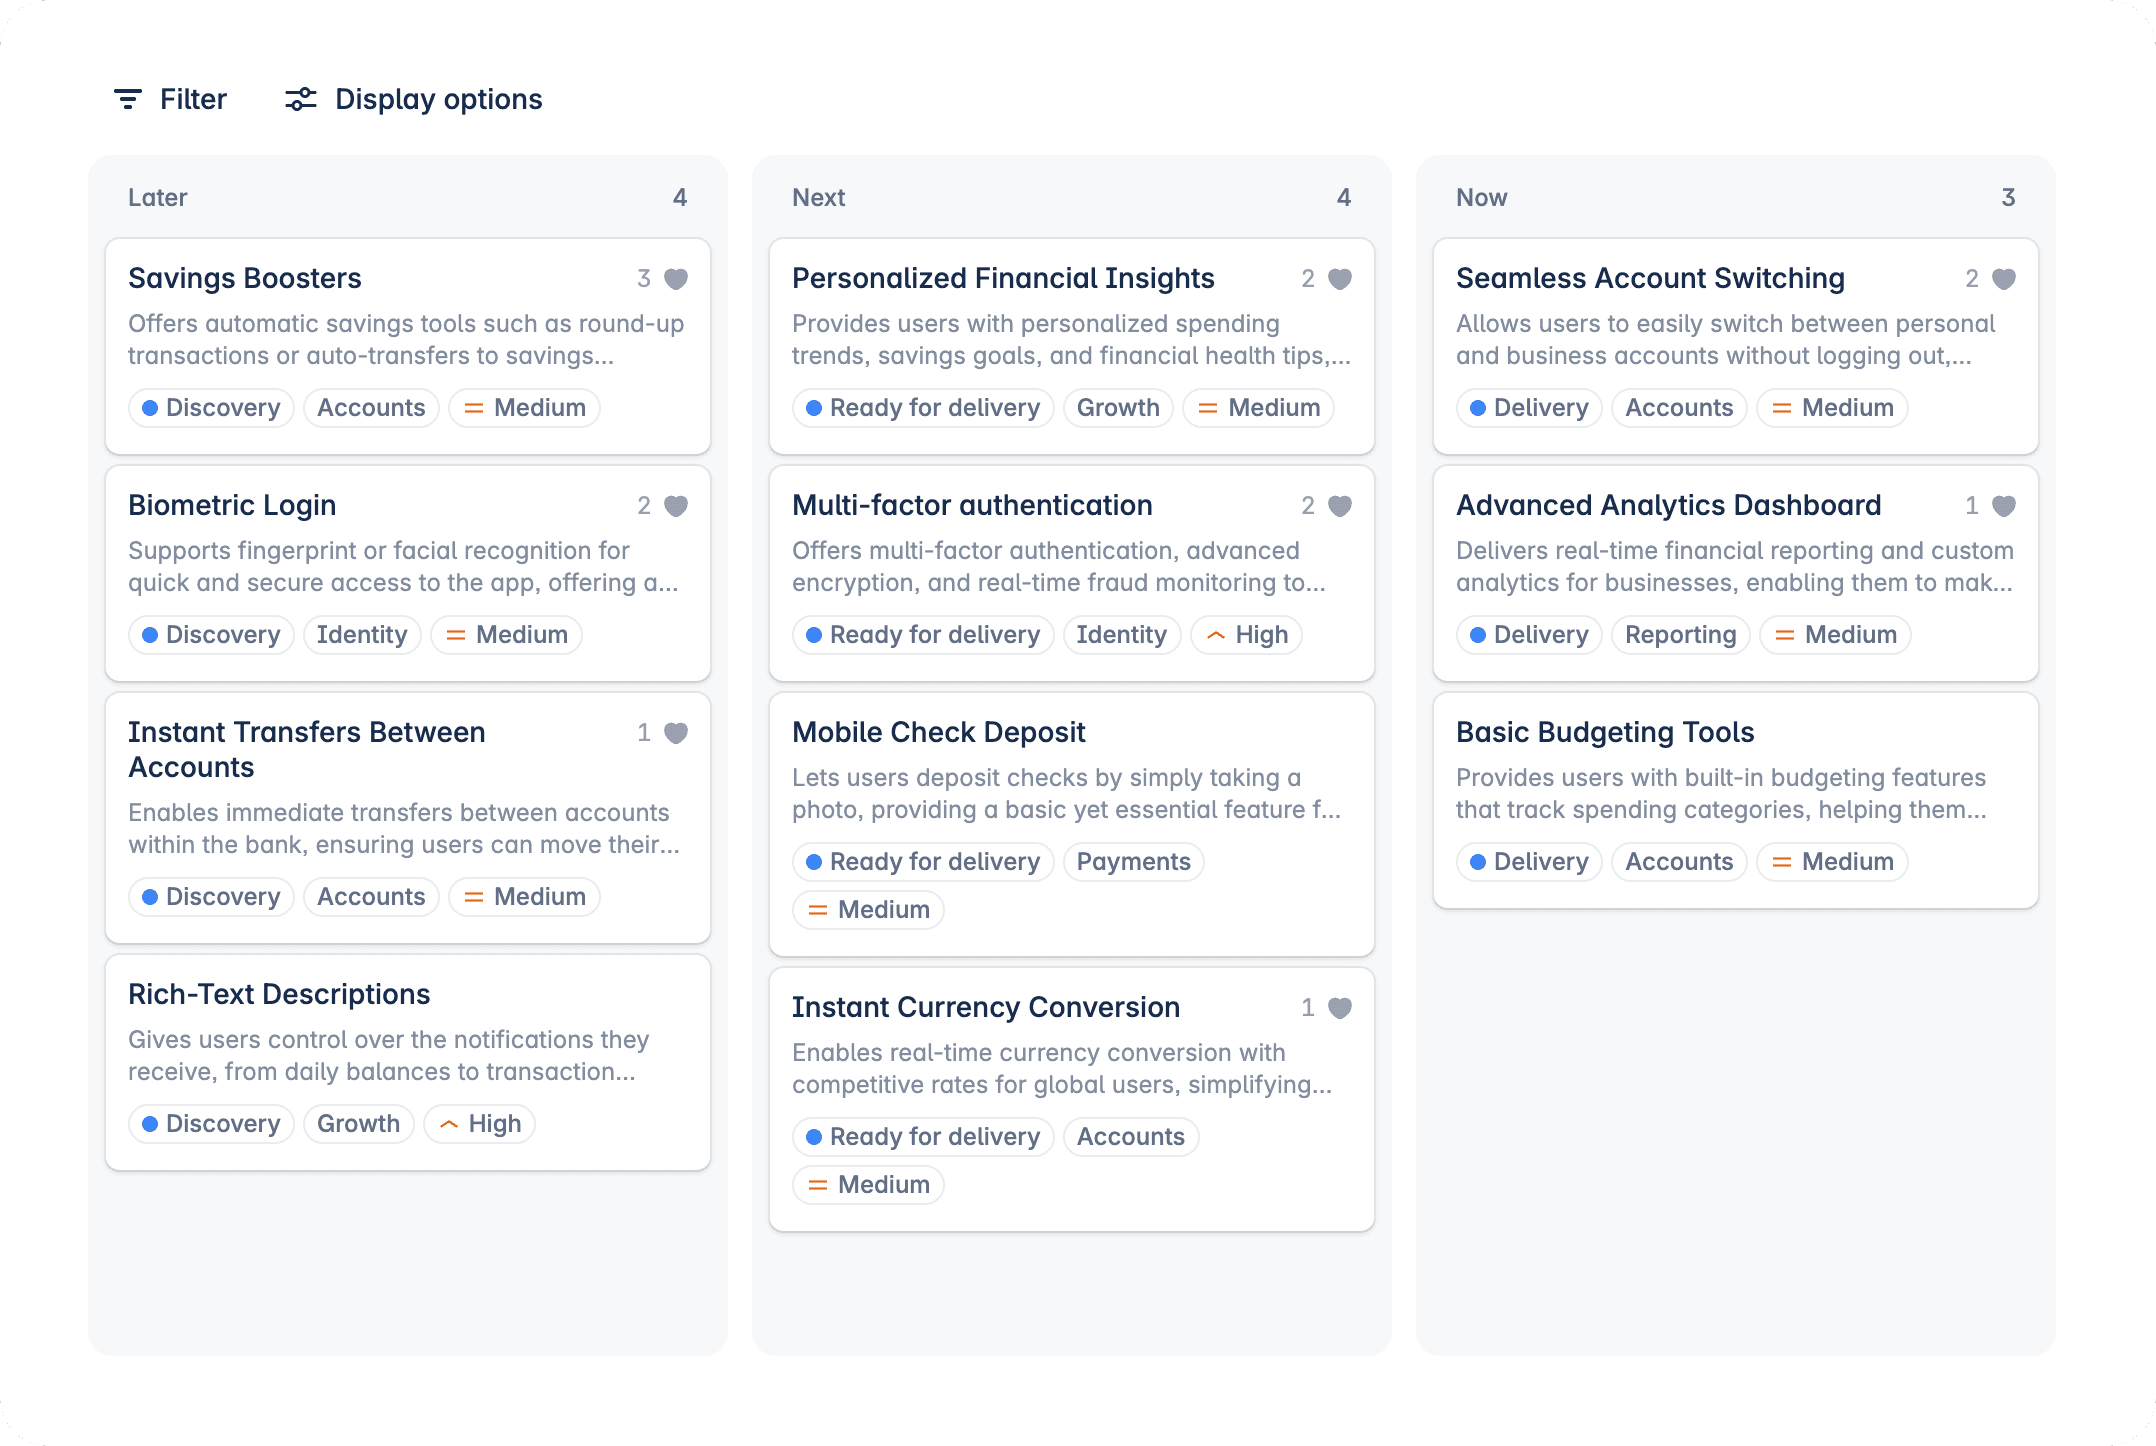The height and width of the screenshot is (1446, 2156).
Task: Vote heart on Personalized Financial Insights
Action: [1340, 279]
